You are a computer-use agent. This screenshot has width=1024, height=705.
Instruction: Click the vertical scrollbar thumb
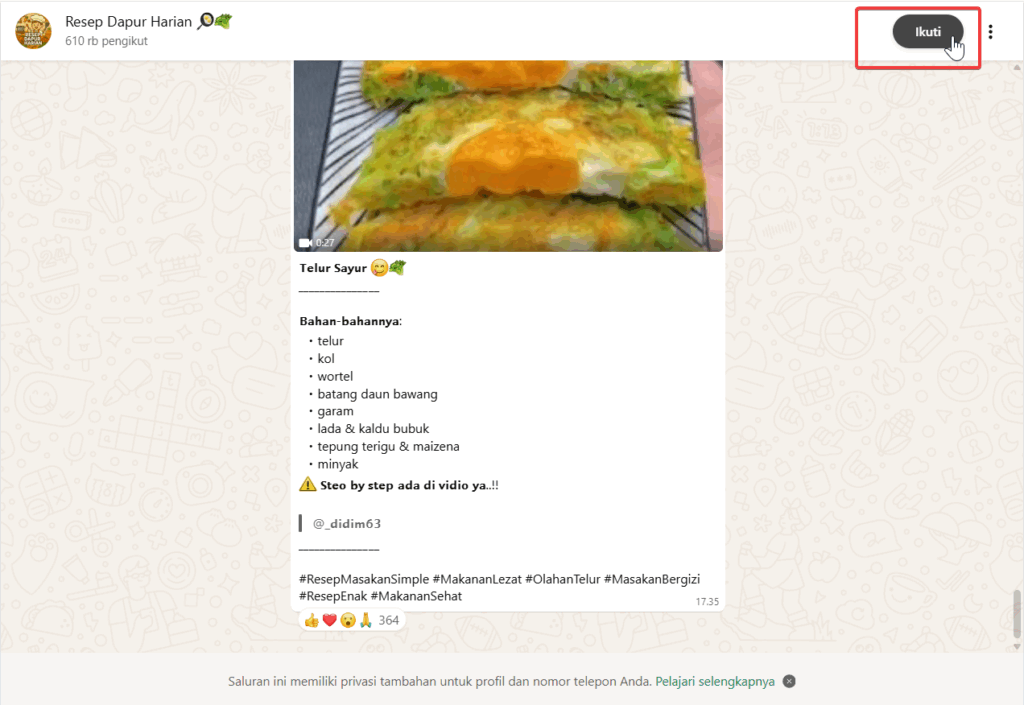1017,612
